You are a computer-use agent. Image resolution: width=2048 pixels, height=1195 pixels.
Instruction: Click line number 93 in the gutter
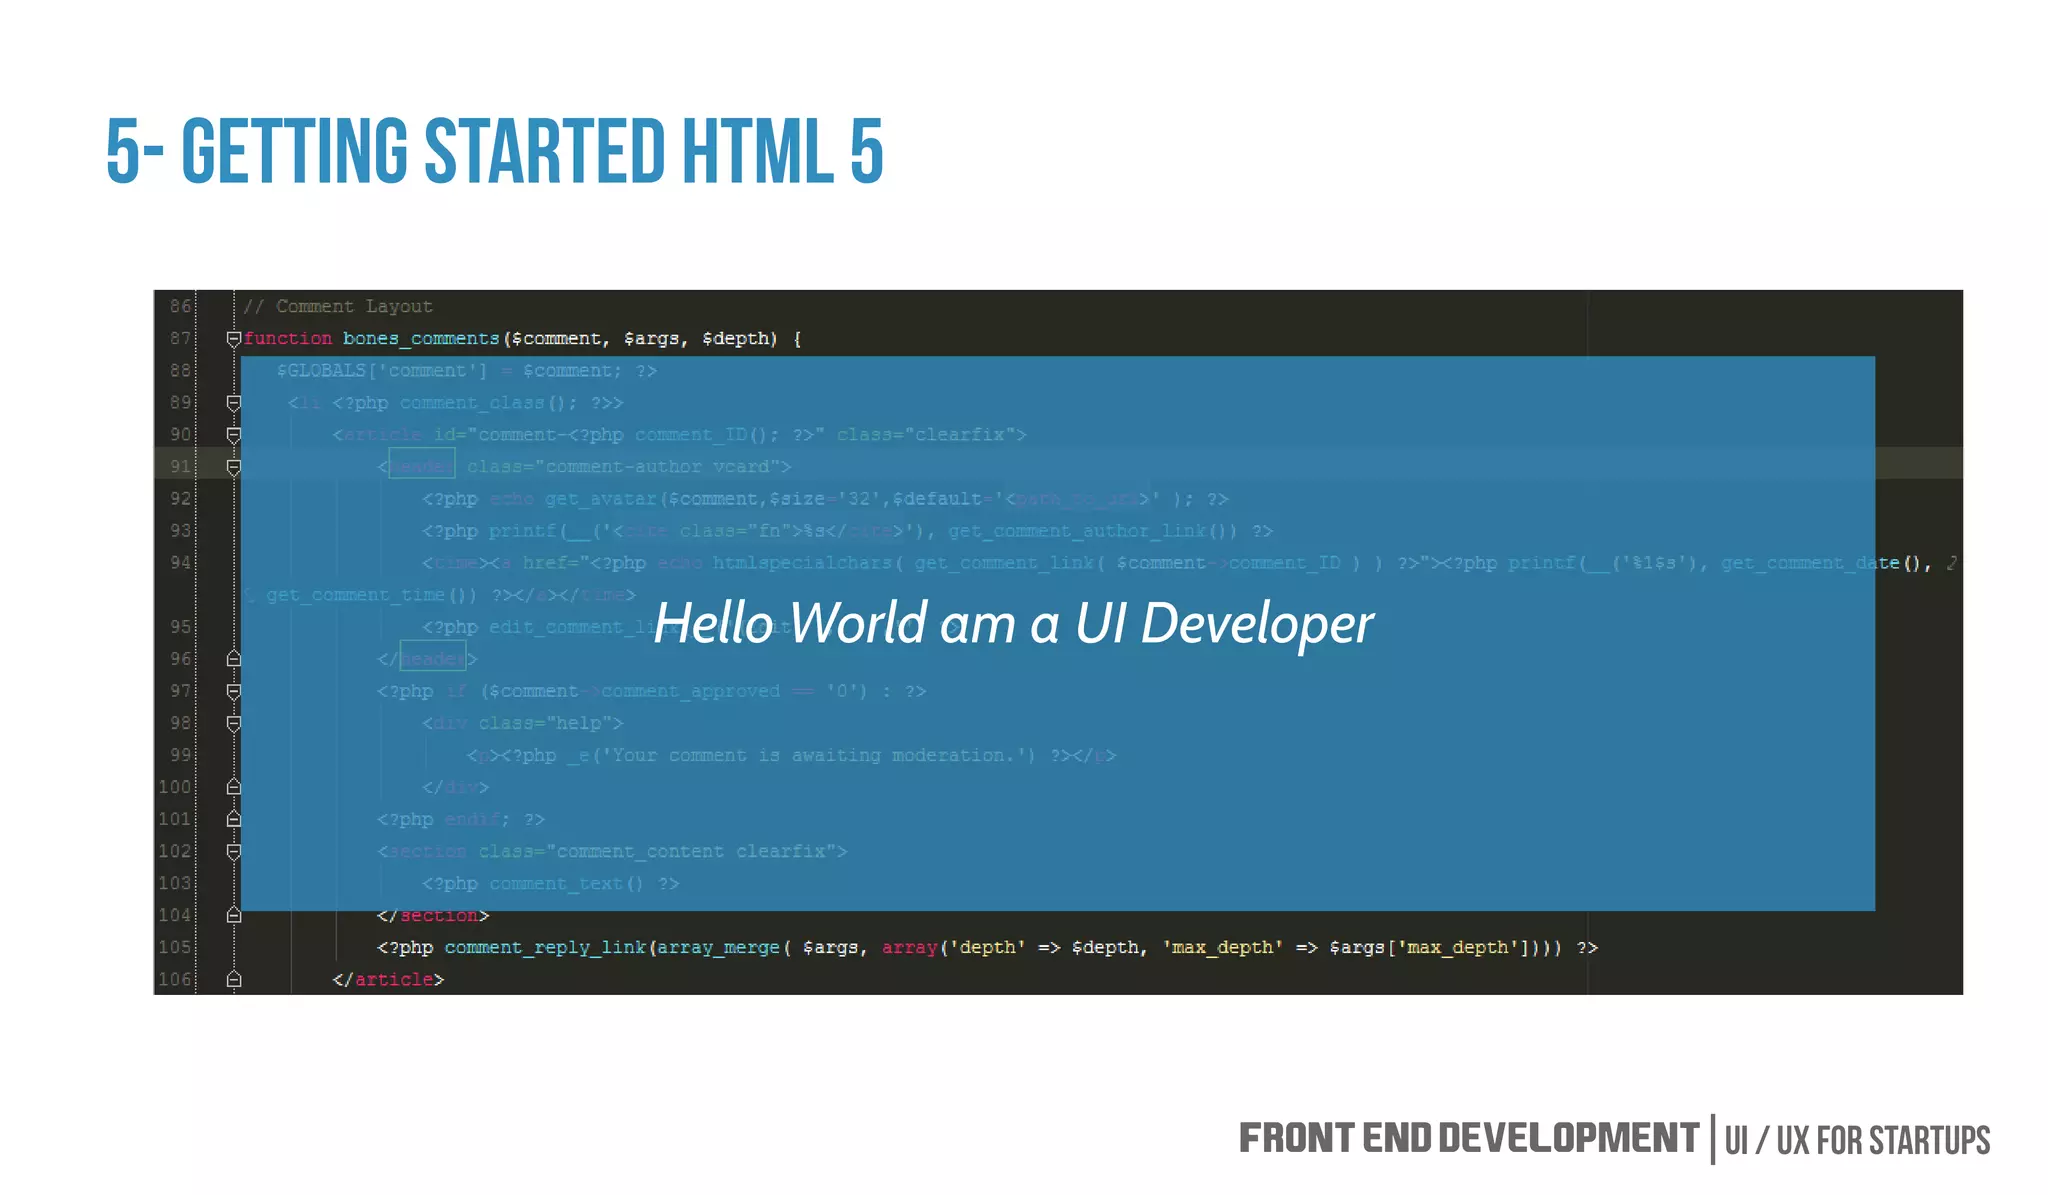point(180,530)
